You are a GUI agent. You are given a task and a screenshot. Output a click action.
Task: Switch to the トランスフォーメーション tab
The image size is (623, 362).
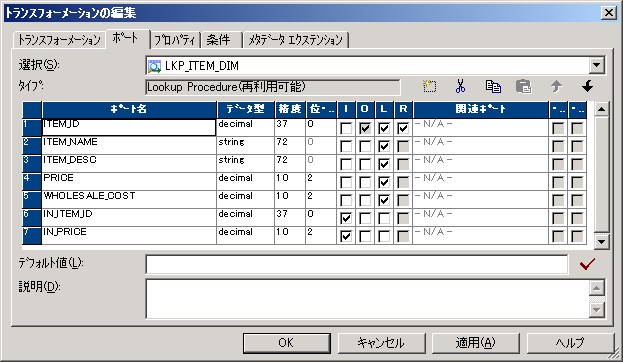pyautogui.click(x=59, y=40)
